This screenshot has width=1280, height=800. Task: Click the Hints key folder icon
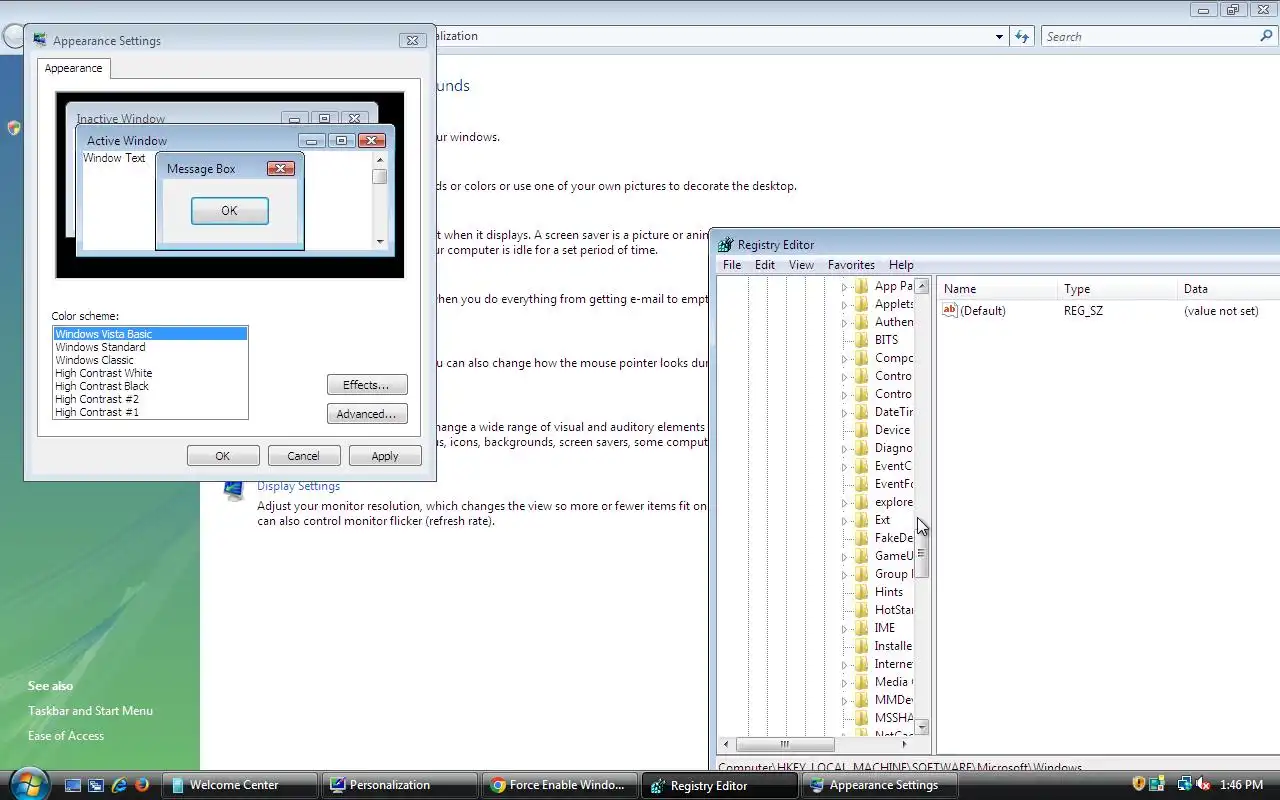[861, 592]
